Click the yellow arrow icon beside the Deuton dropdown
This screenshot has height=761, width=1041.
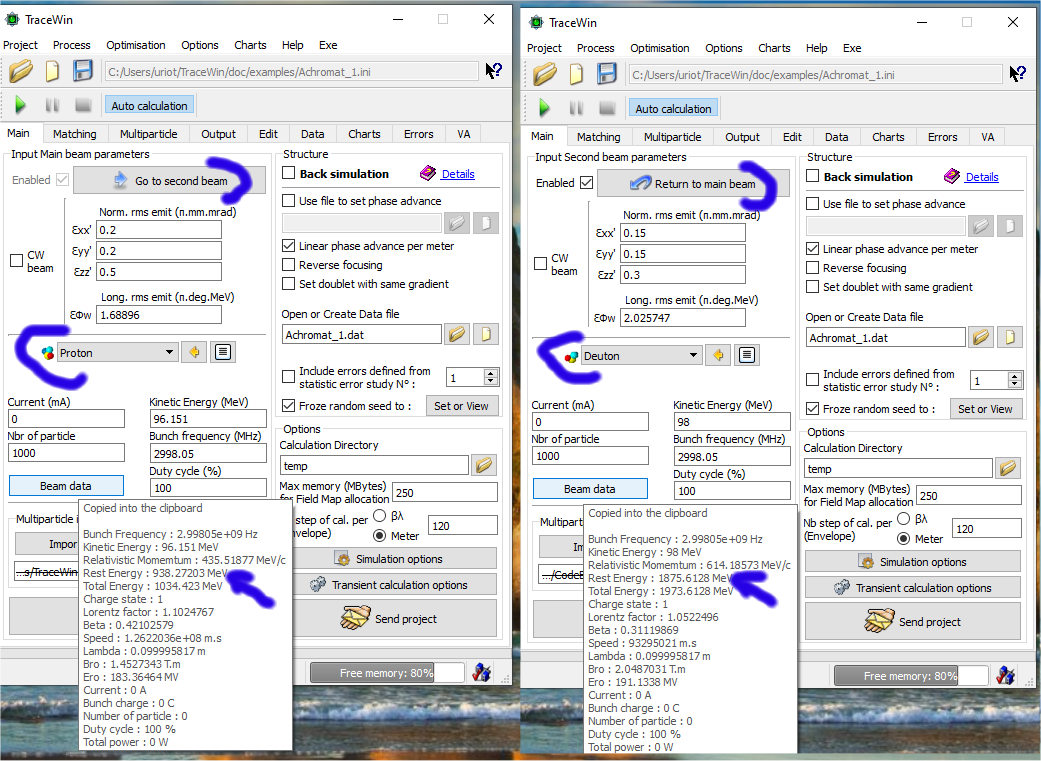click(716, 355)
